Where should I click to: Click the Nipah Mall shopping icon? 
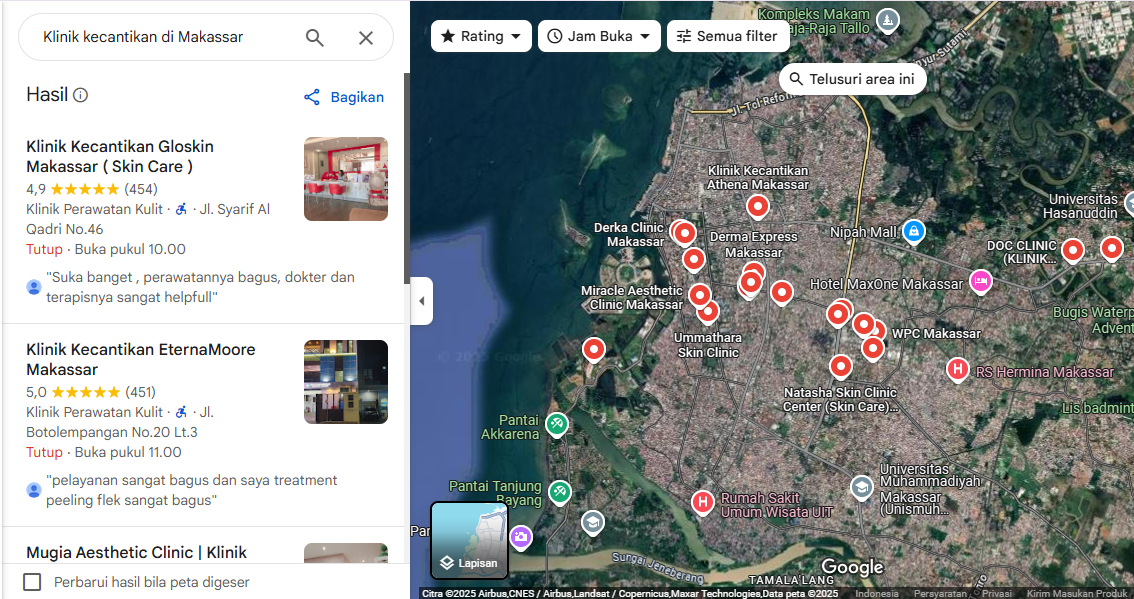(x=914, y=231)
